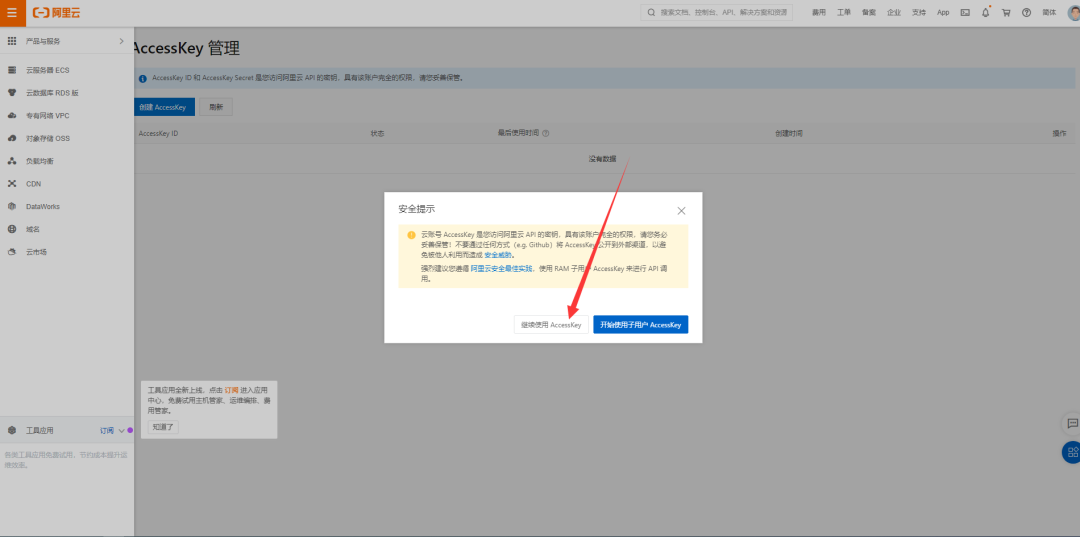
Task: Open the notification bell
Action: pos(986,12)
